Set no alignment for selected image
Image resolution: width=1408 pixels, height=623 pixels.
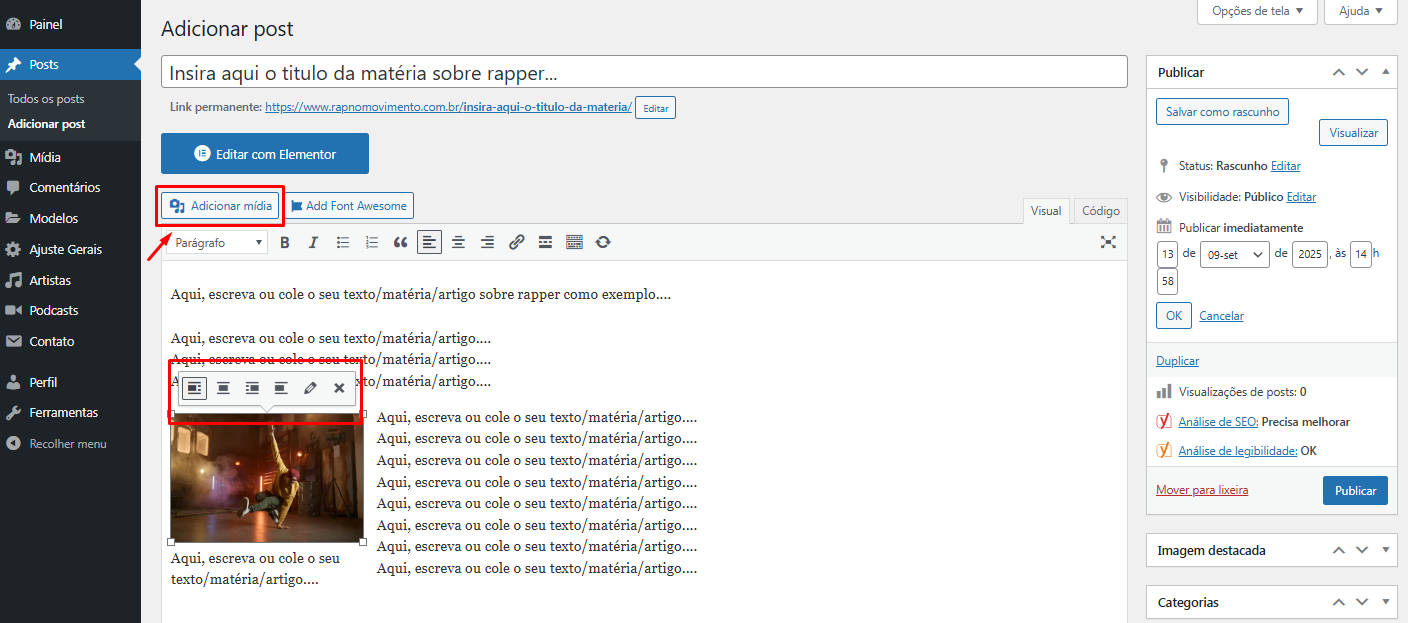(x=281, y=388)
